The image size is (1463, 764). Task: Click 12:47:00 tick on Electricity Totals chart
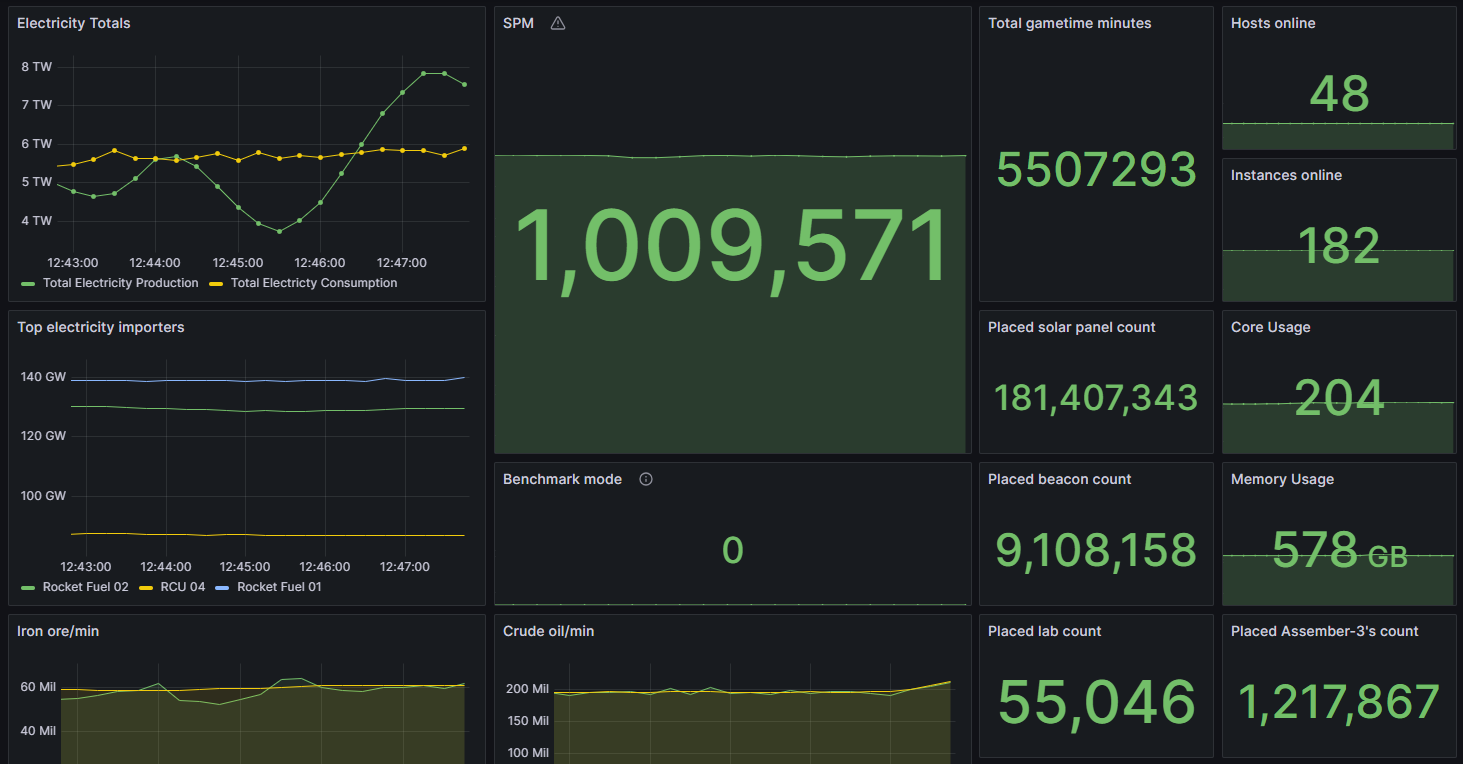point(403,263)
